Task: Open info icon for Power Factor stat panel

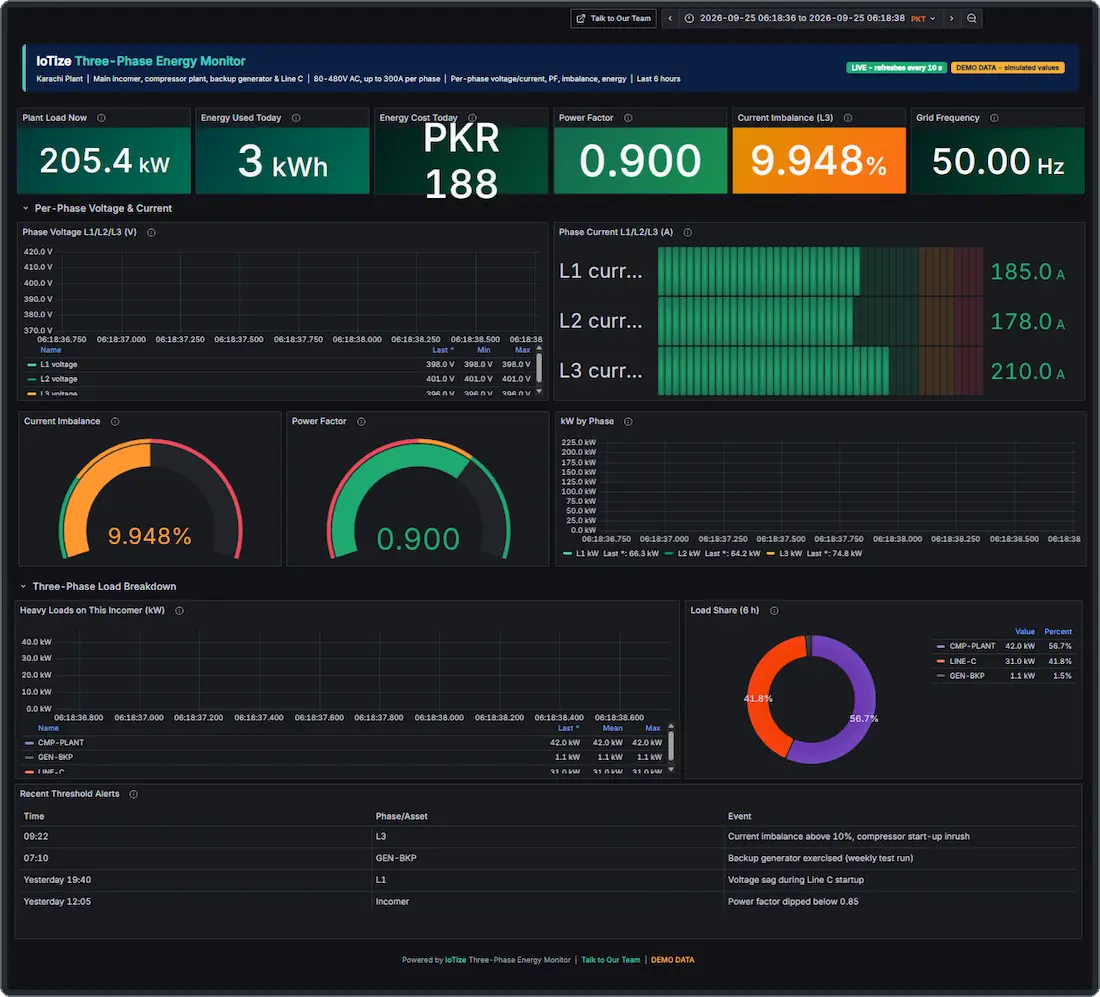Action: click(628, 118)
